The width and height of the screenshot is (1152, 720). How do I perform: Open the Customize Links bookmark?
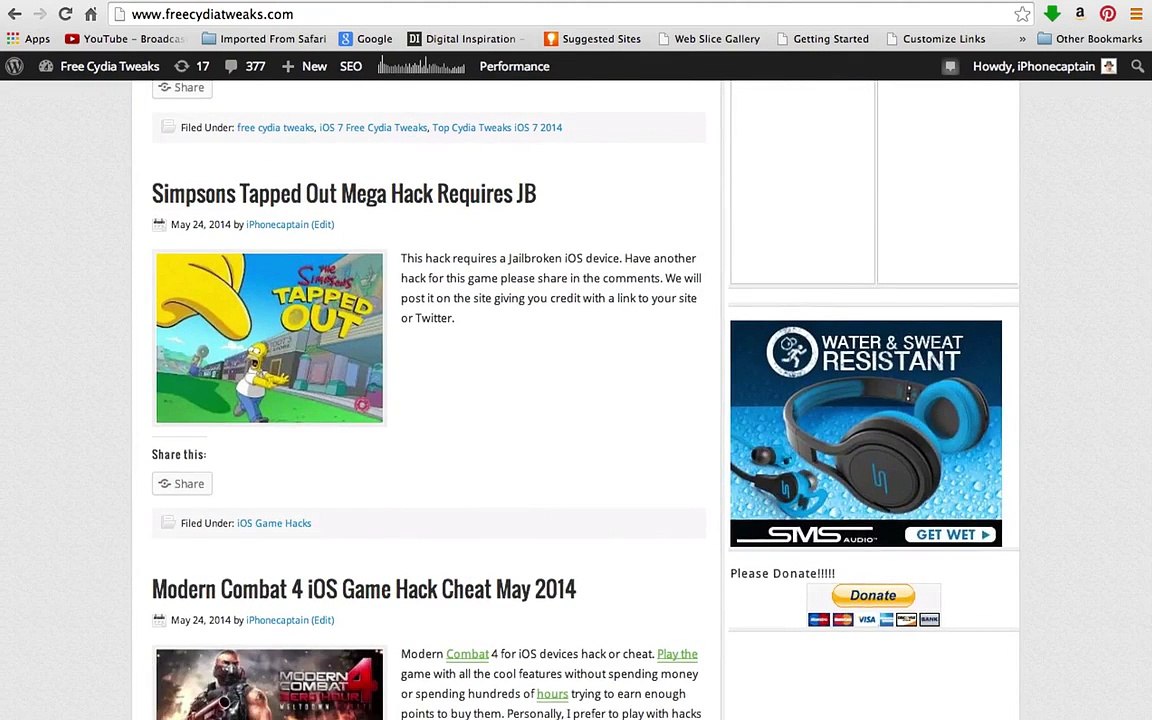point(936,39)
